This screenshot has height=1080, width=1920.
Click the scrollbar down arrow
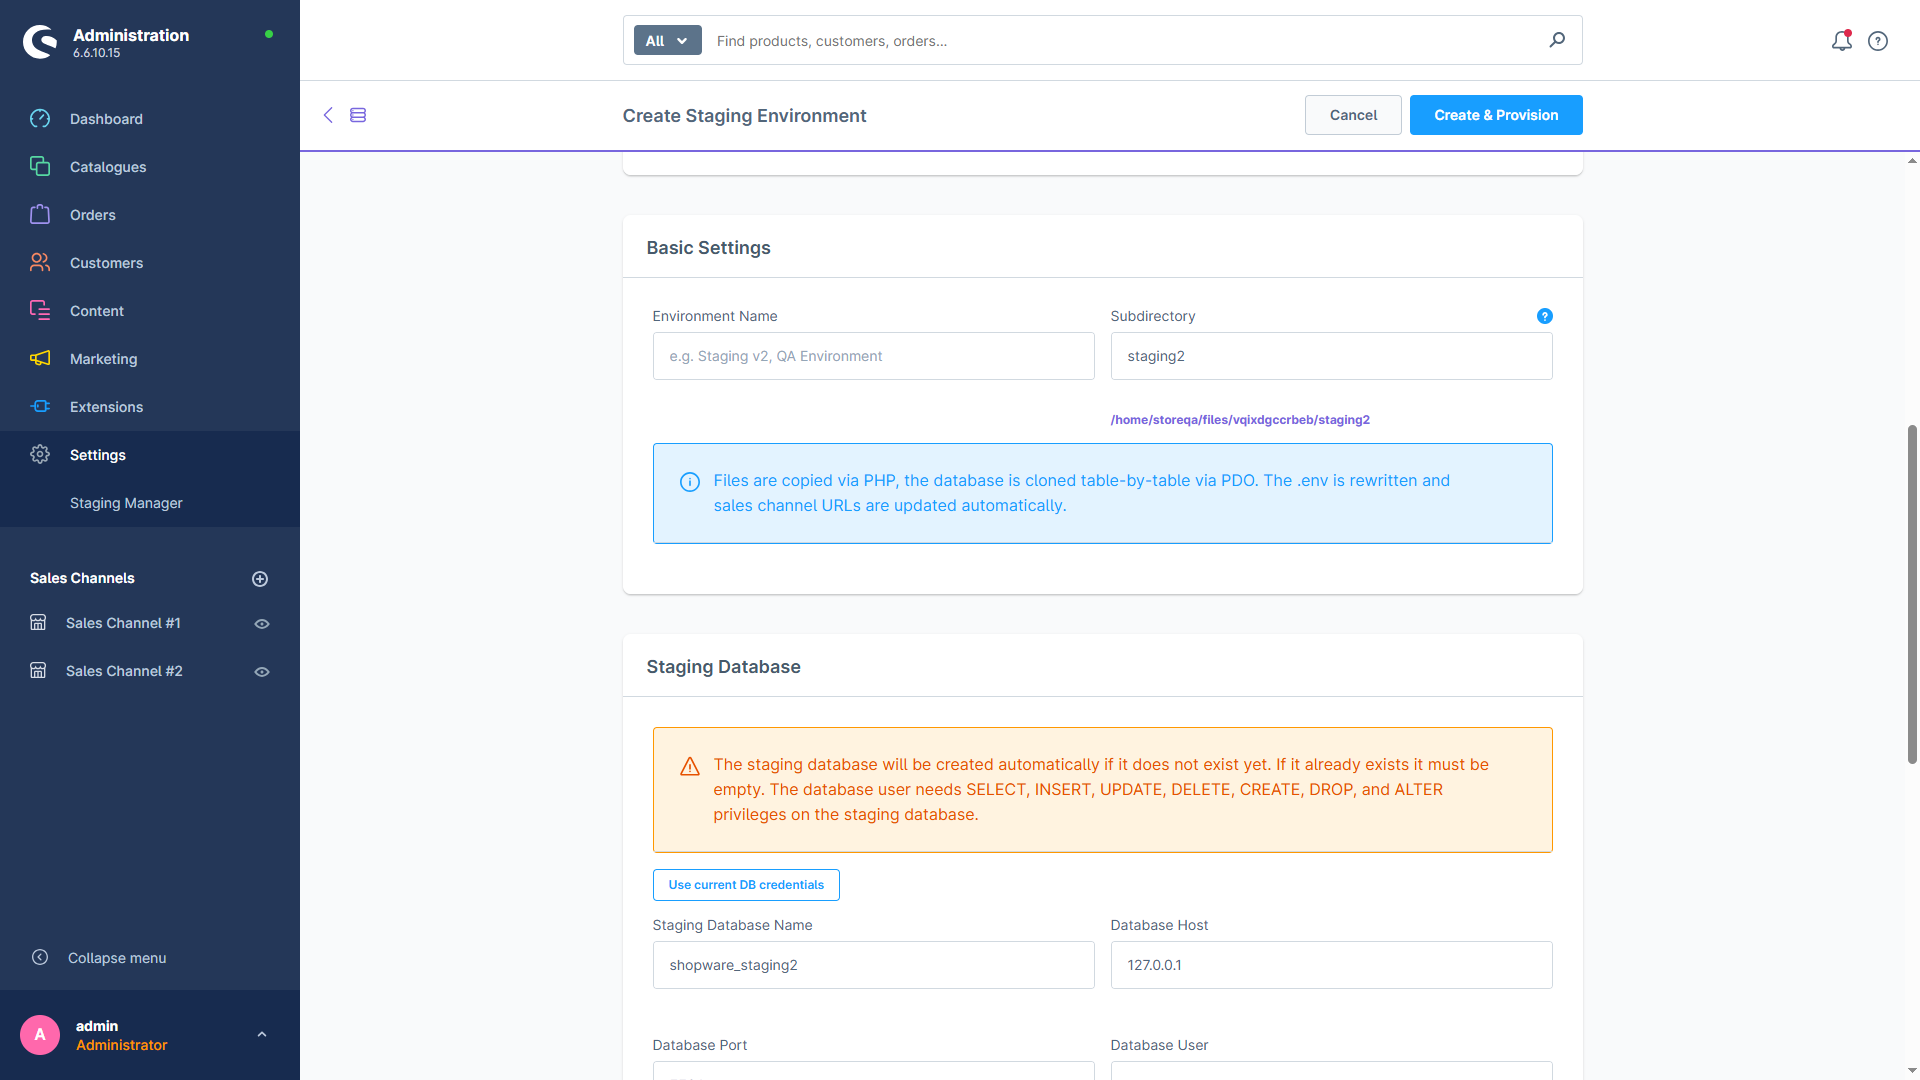point(1912,1071)
